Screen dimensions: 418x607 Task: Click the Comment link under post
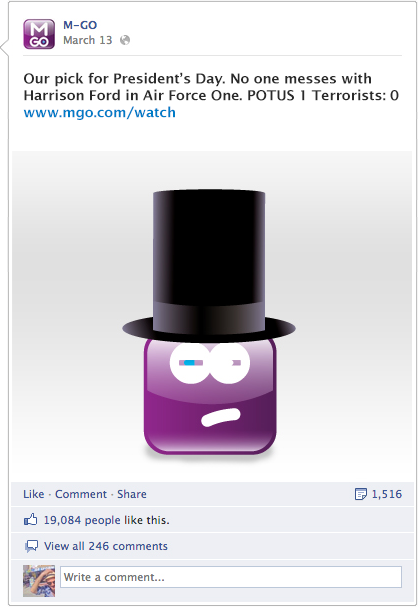(81, 494)
